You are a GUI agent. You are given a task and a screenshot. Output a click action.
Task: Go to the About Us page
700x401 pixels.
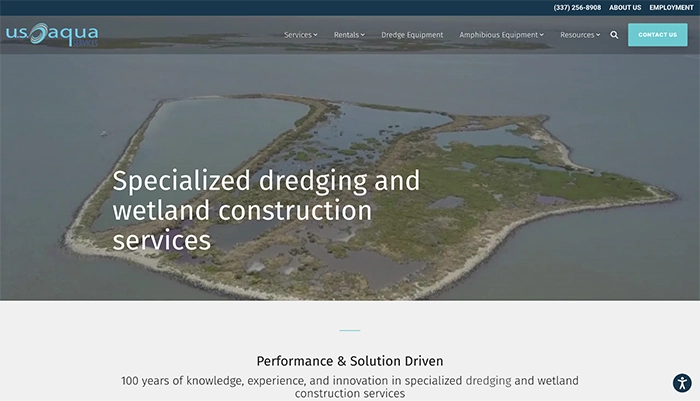[x=625, y=8]
